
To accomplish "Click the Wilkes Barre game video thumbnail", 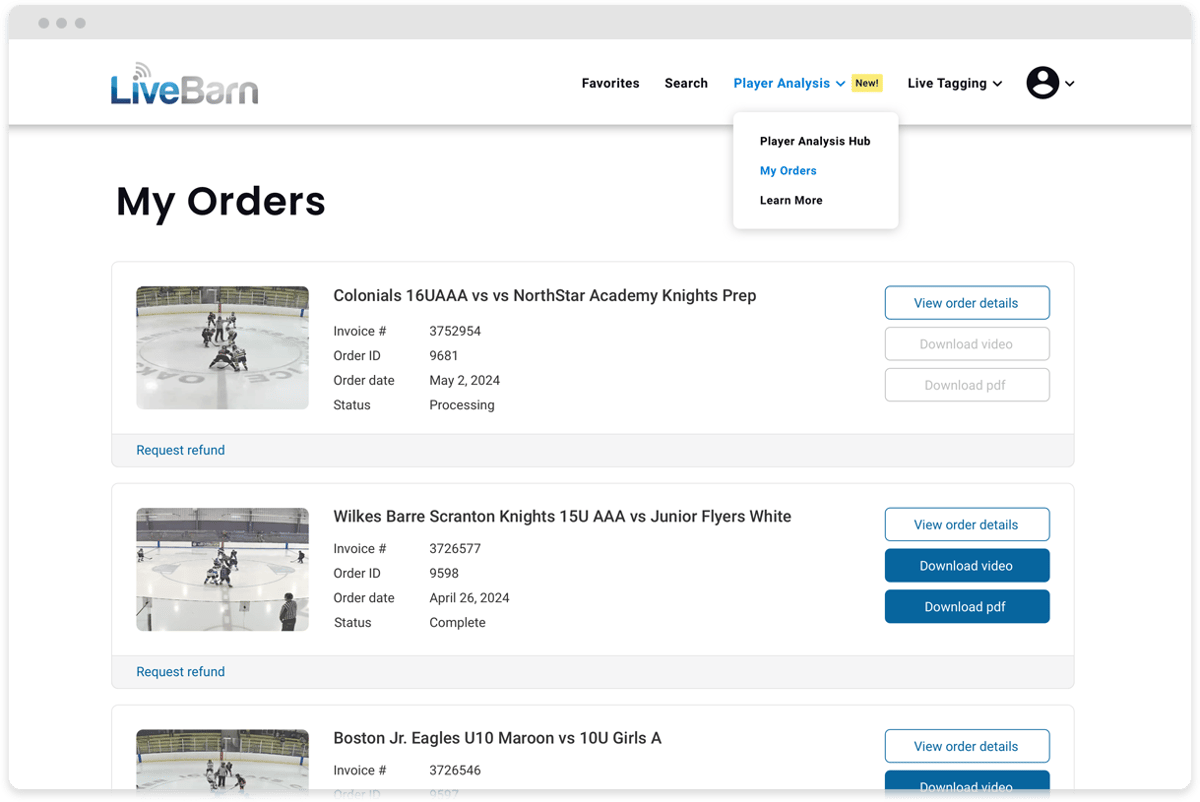I will (222, 569).
